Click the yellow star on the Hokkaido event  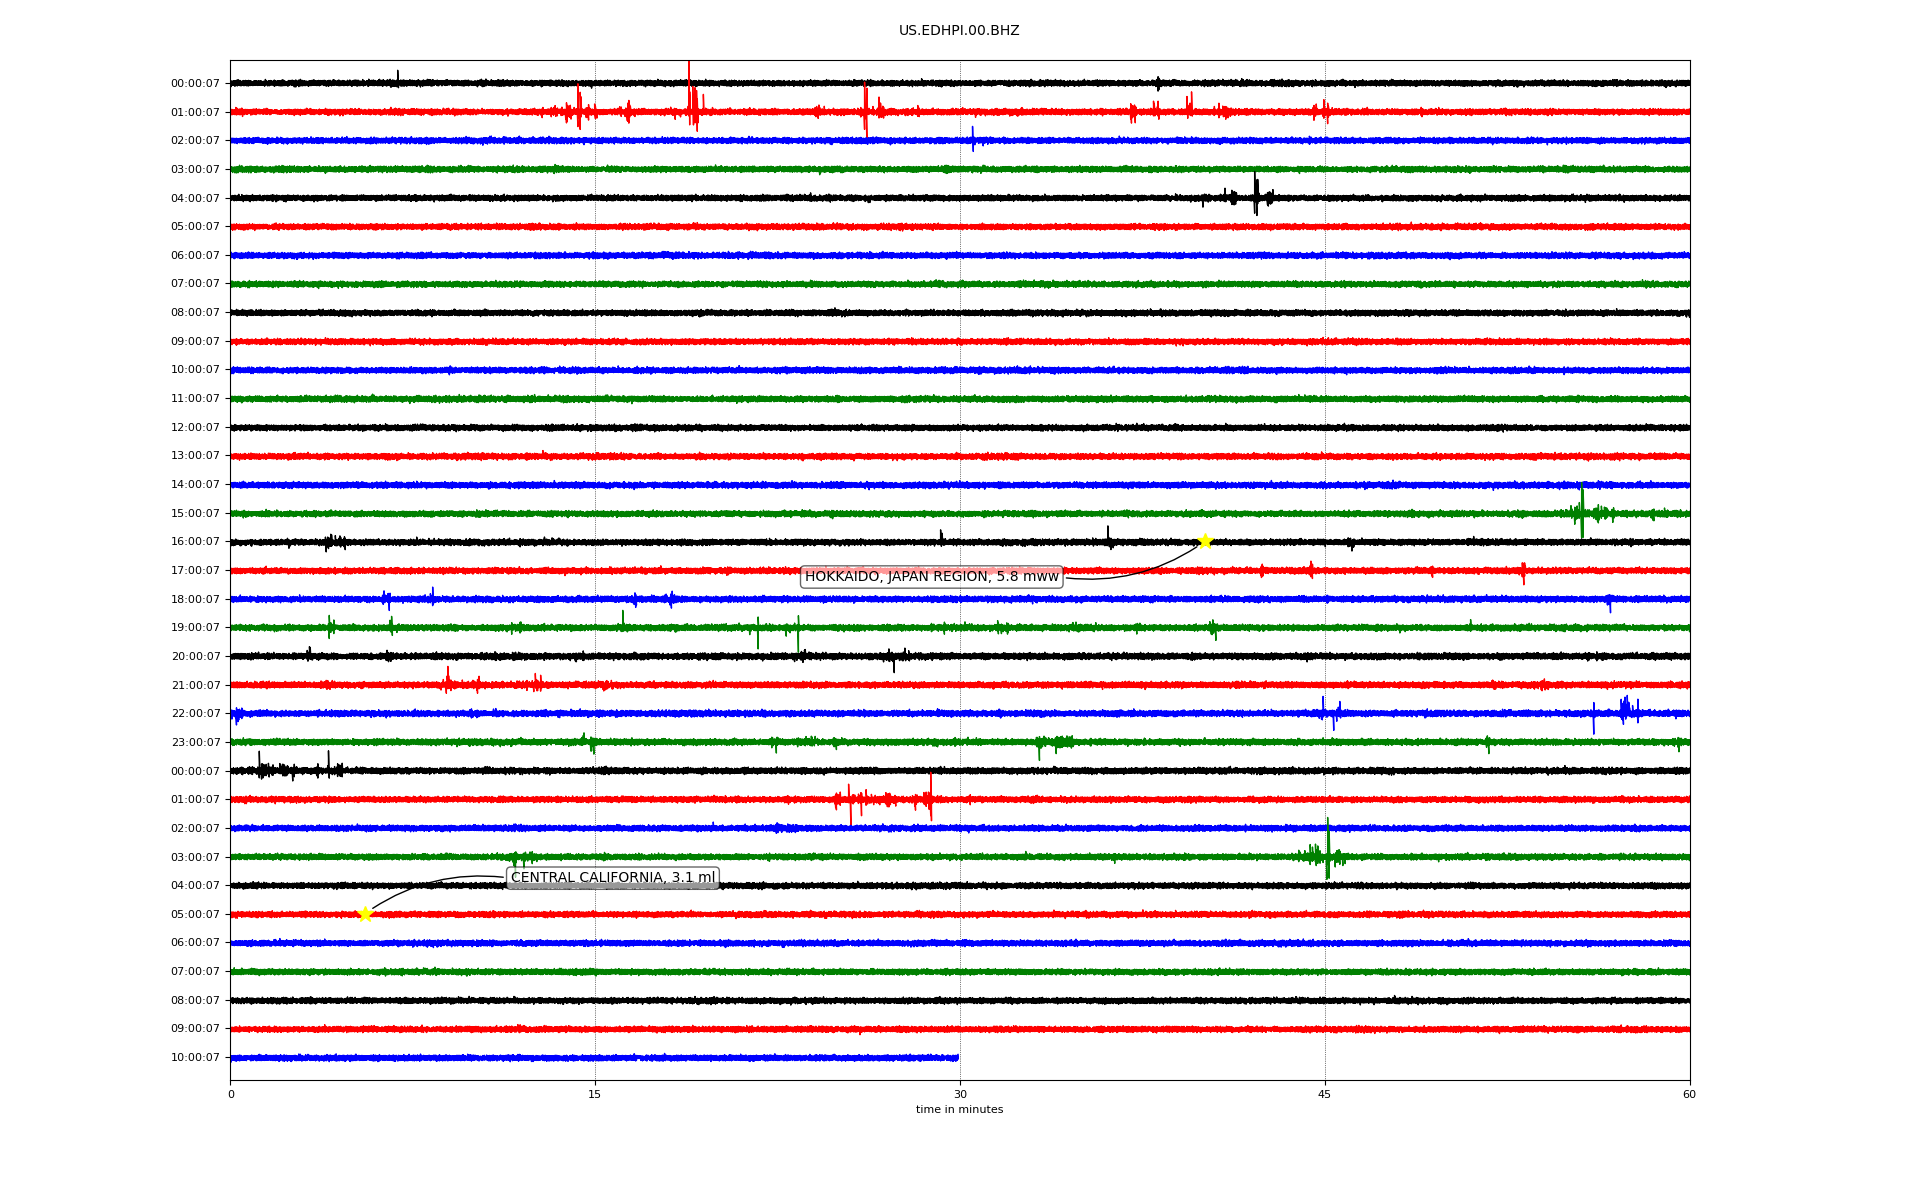click(x=1205, y=541)
